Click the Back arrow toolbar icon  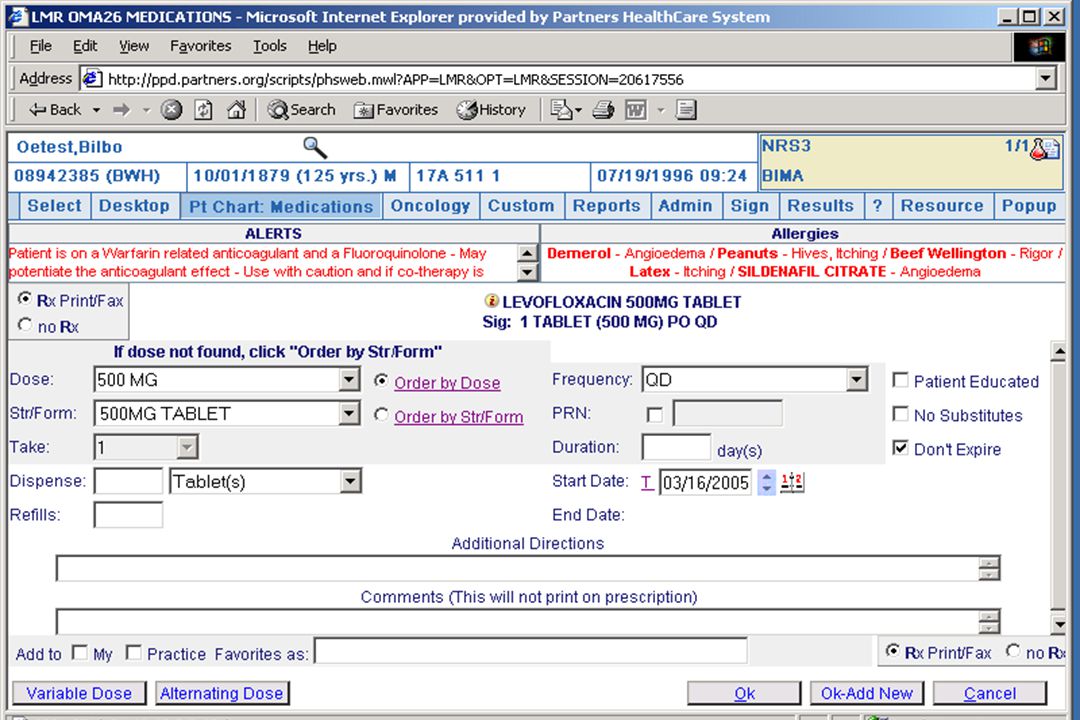55,110
